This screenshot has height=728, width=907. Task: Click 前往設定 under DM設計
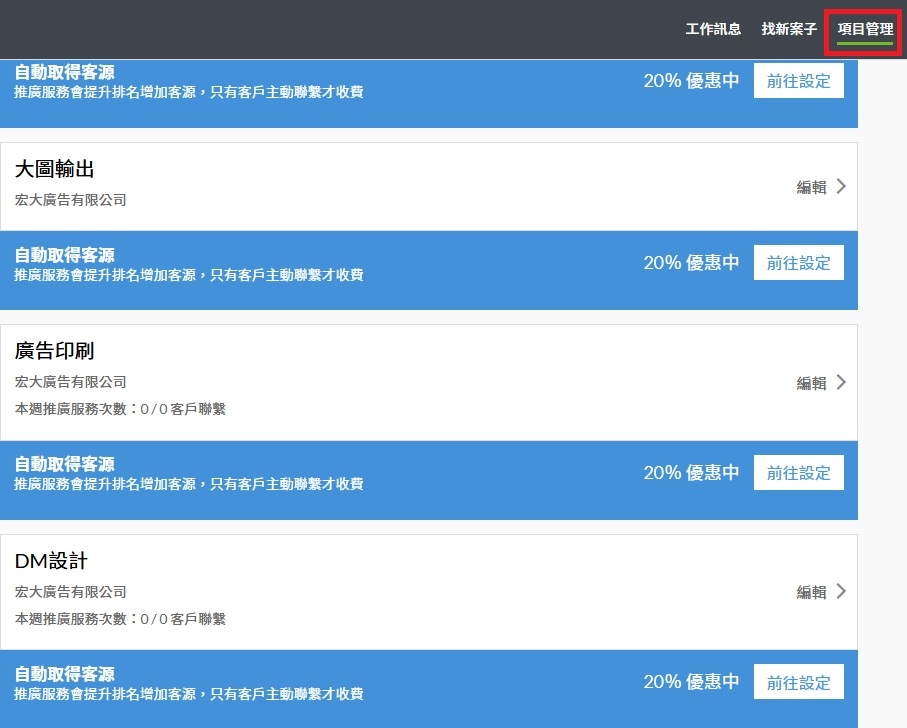pos(798,682)
